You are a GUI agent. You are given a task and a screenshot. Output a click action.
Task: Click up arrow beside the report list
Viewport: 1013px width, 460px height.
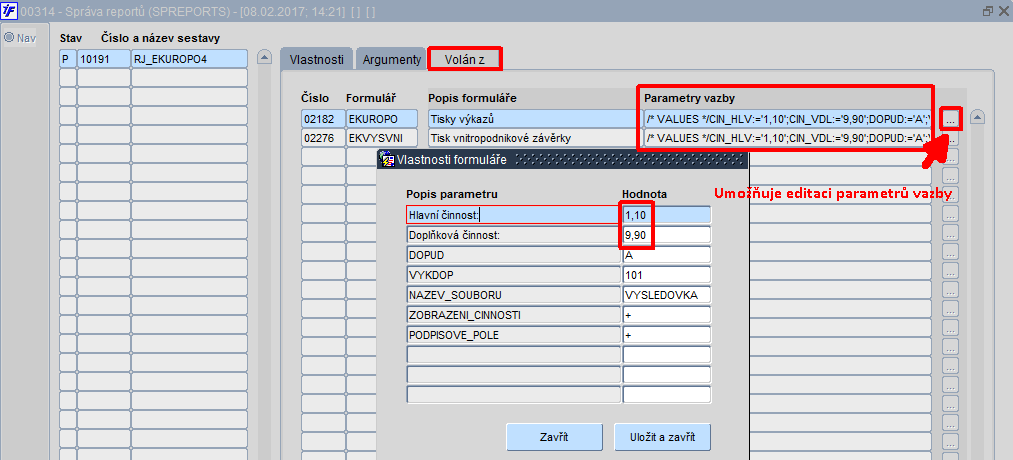point(264,58)
